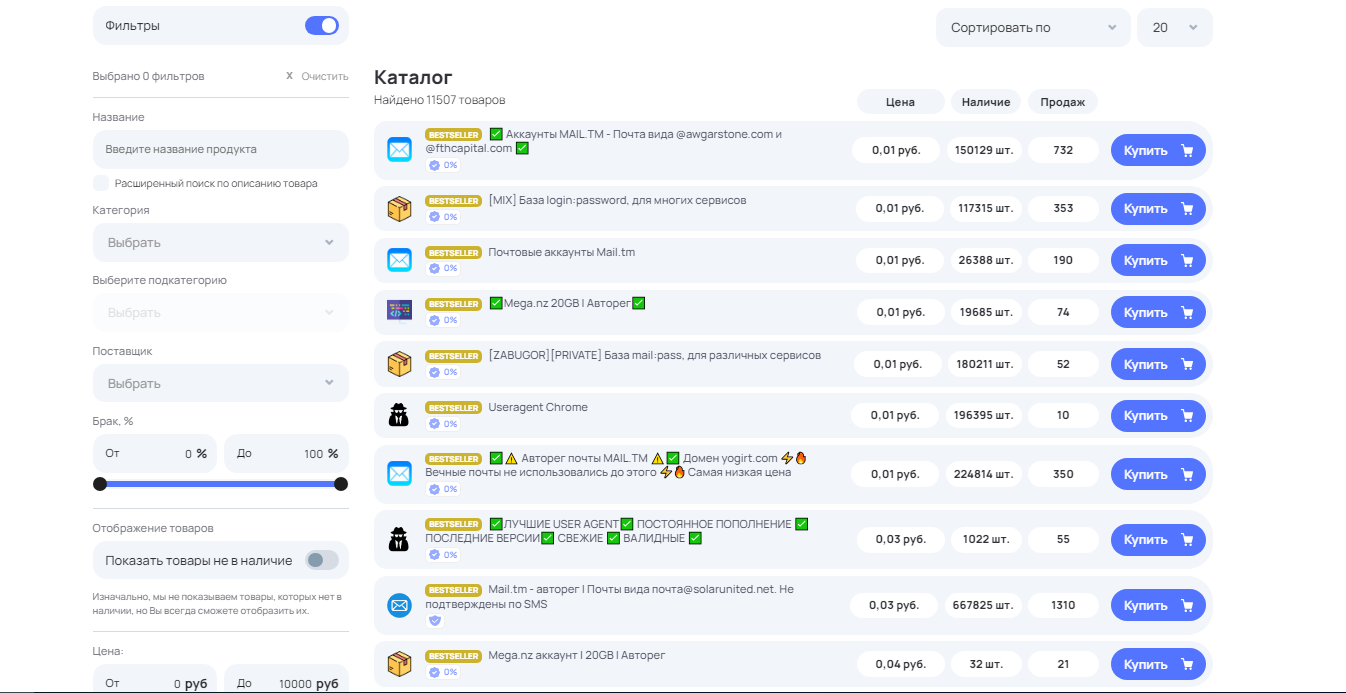Open the Useragent Chrome product title
Viewport: 1346px width, 693px height.
pos(538,407)
